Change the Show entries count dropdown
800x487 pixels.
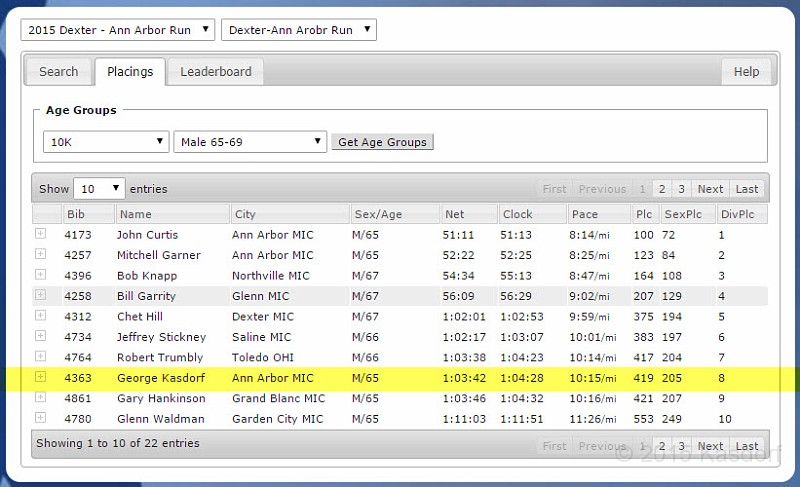(99, 188)
